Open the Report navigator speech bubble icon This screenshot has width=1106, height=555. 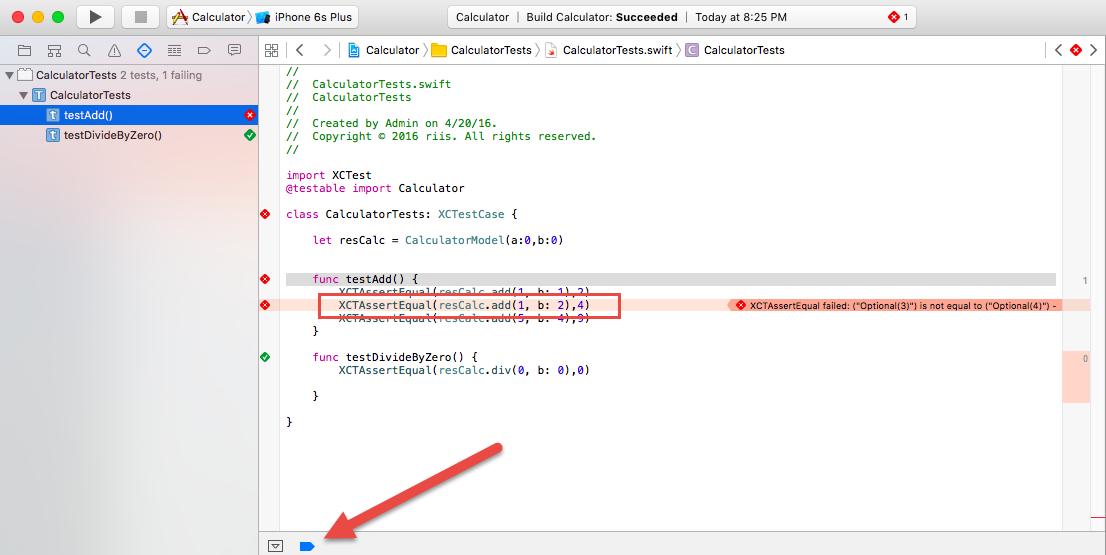[234, 50]
